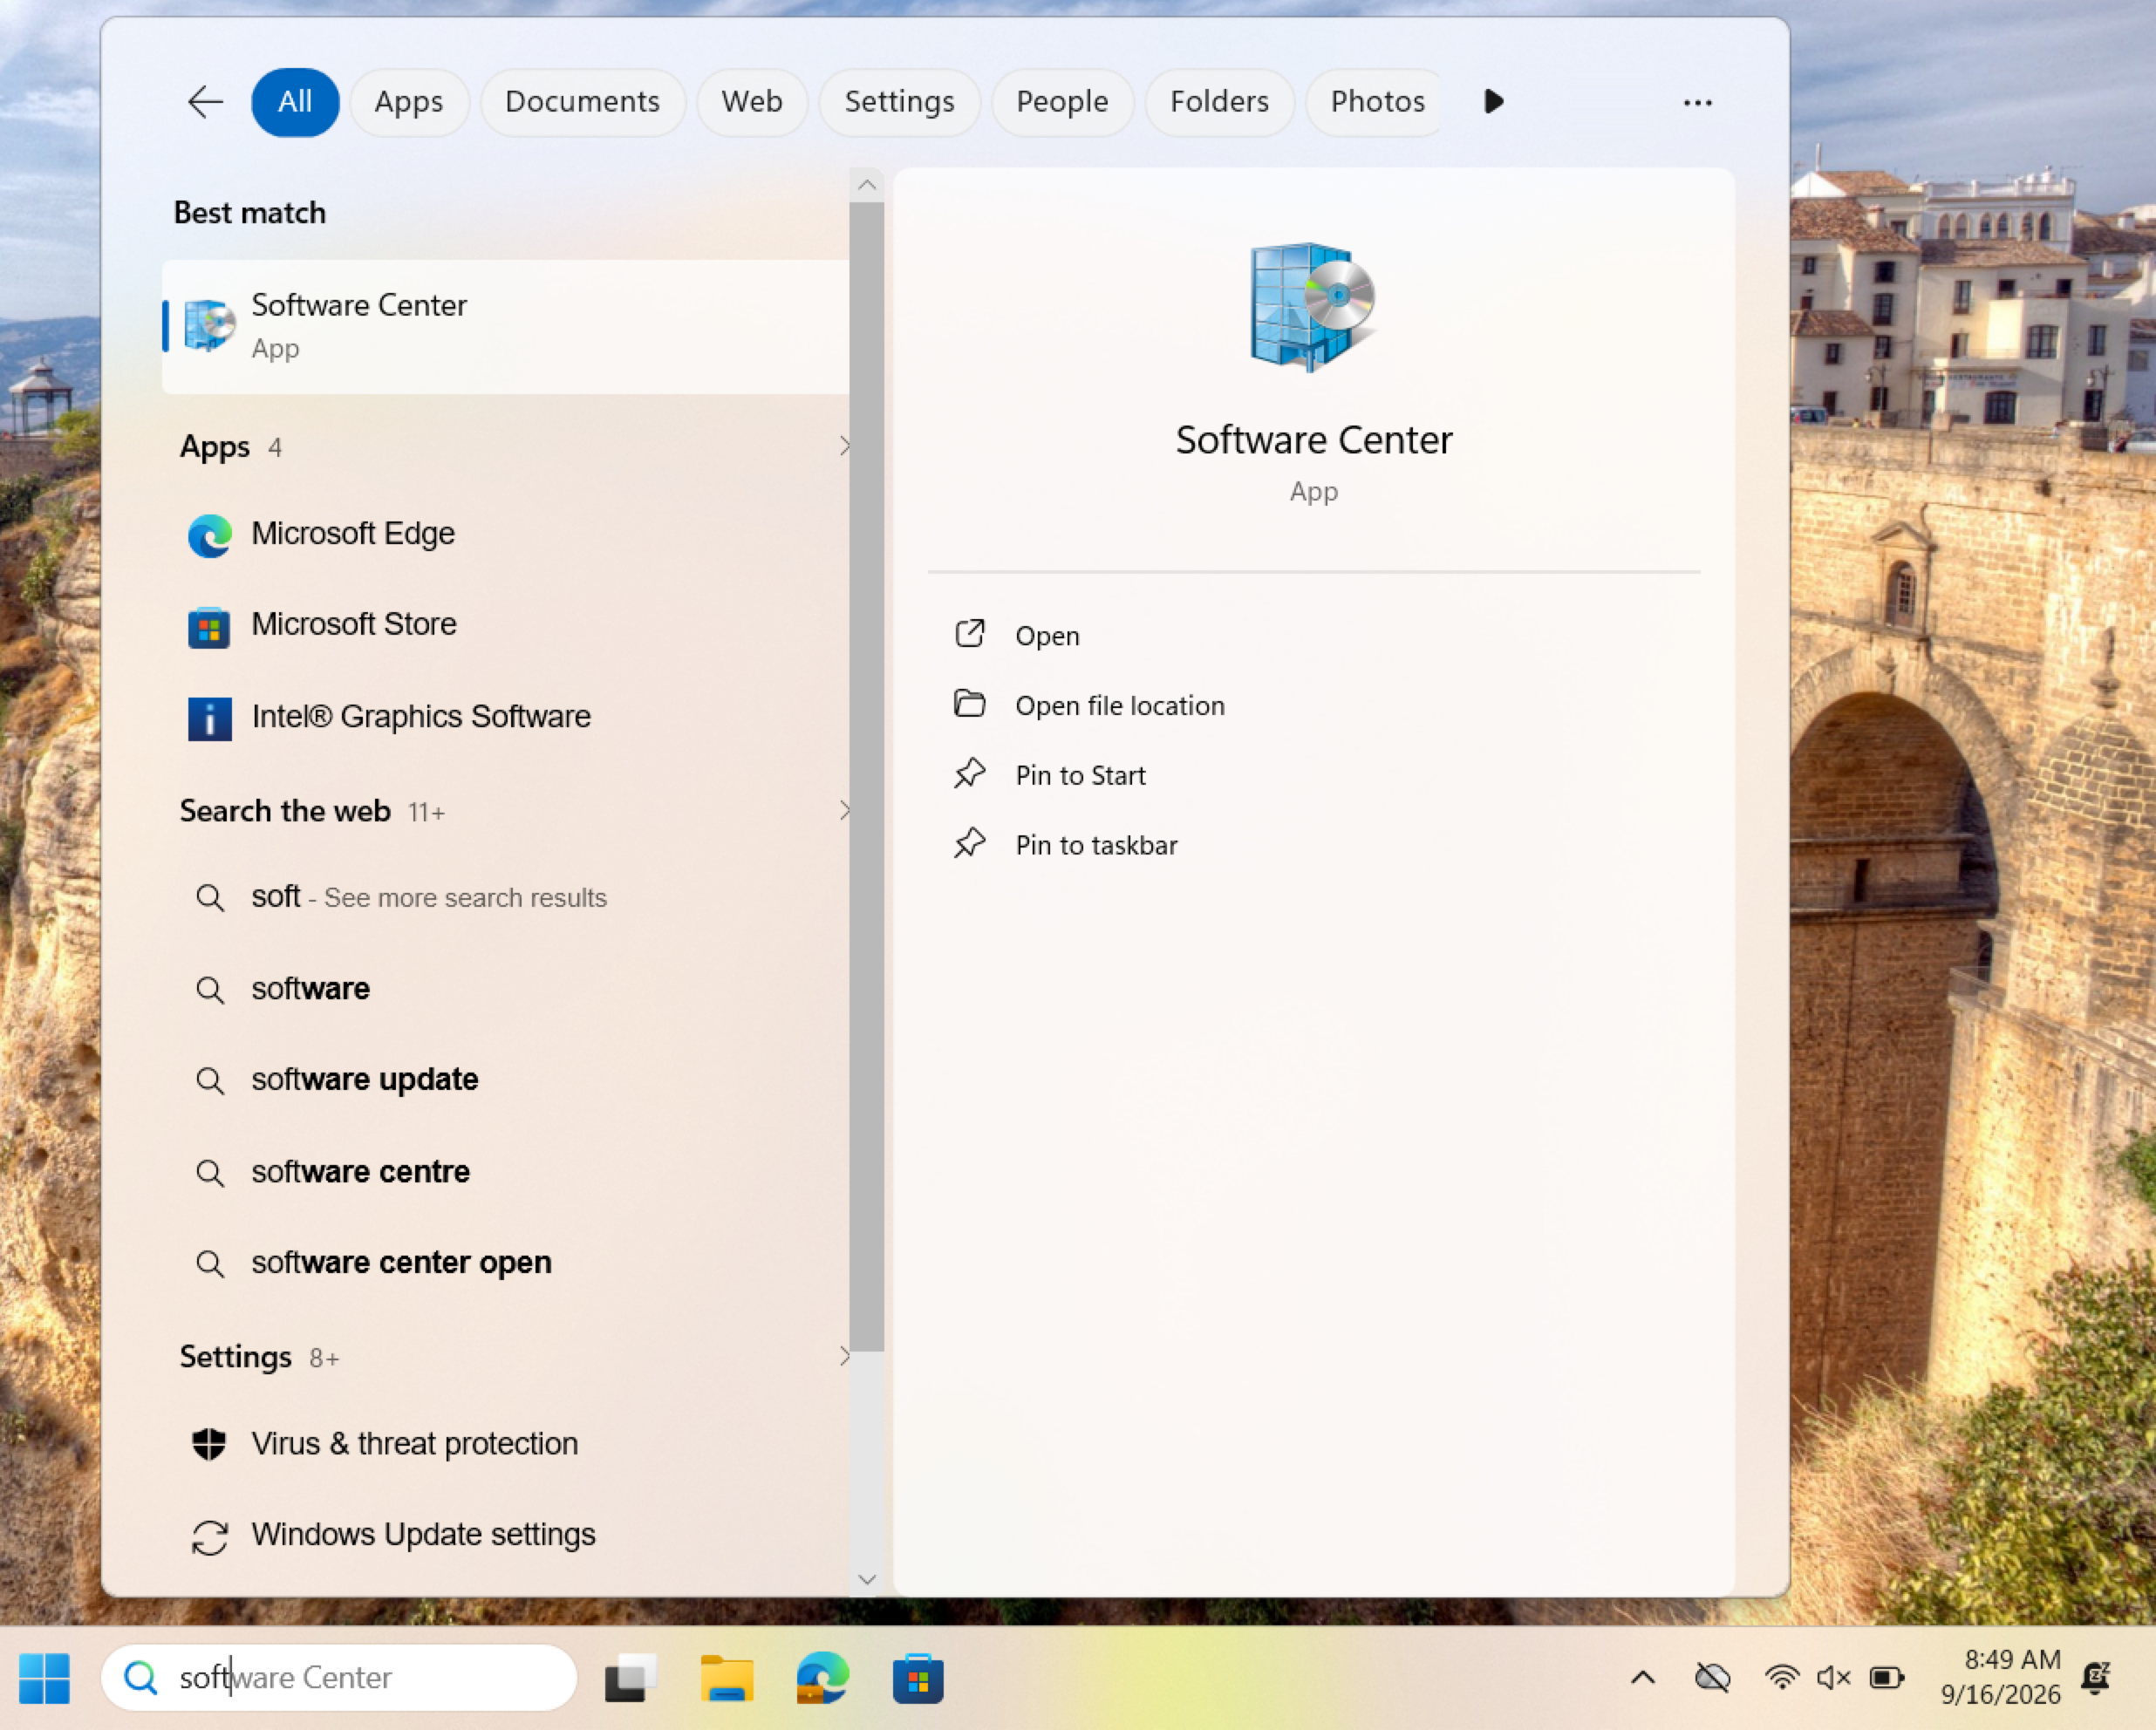Click the muted volume tray icon

[x=1833, y=1678]
